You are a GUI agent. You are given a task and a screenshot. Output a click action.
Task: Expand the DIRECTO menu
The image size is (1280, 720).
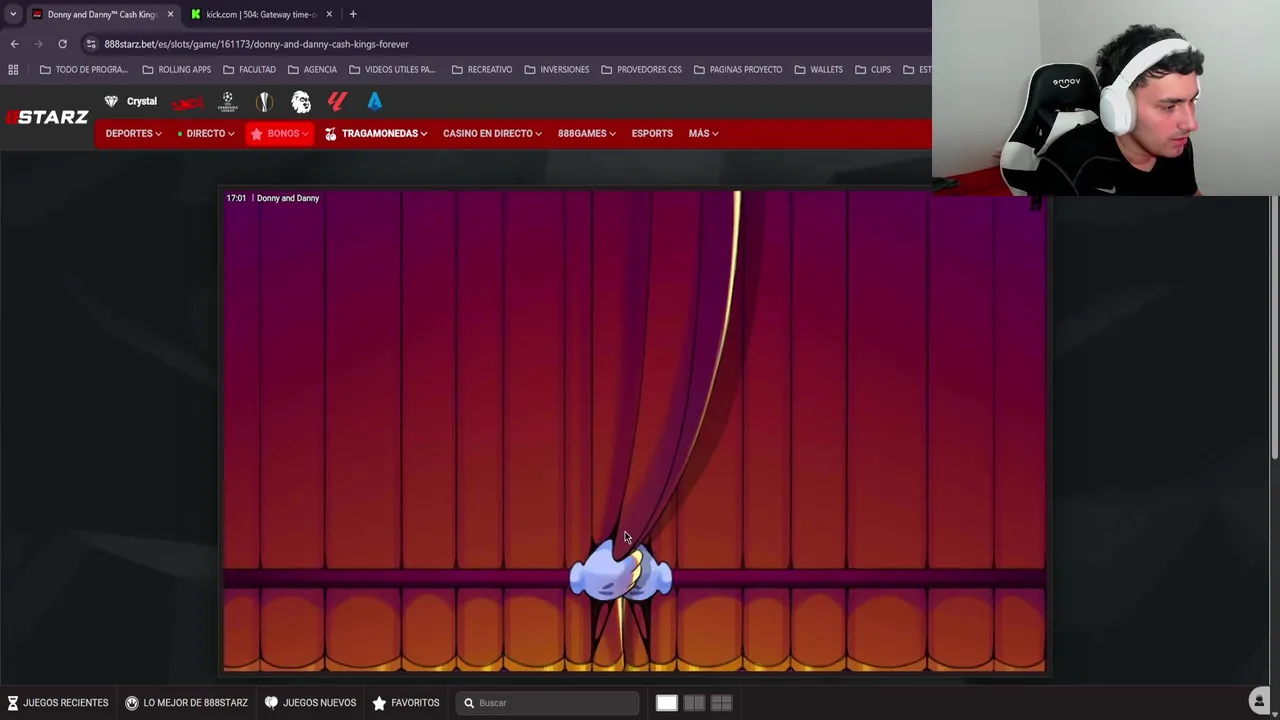[x=206, y=133]
